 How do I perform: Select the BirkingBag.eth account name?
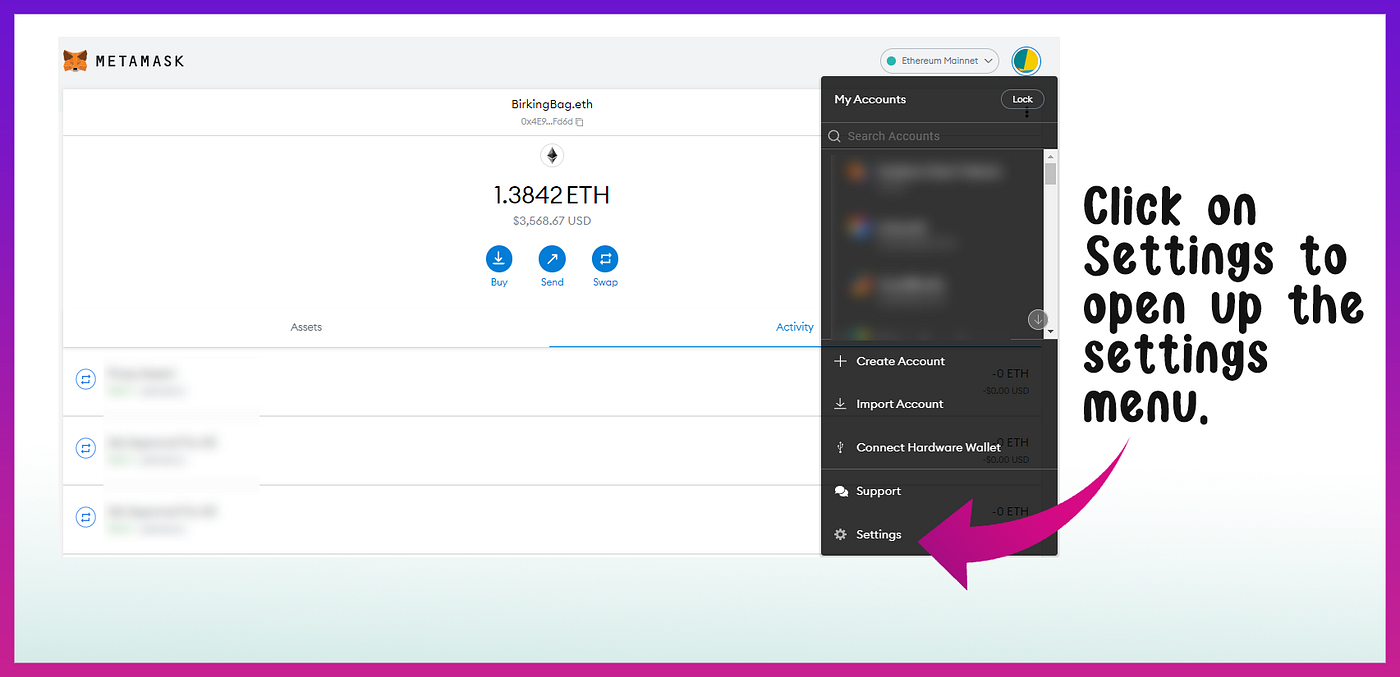(552, 104)
